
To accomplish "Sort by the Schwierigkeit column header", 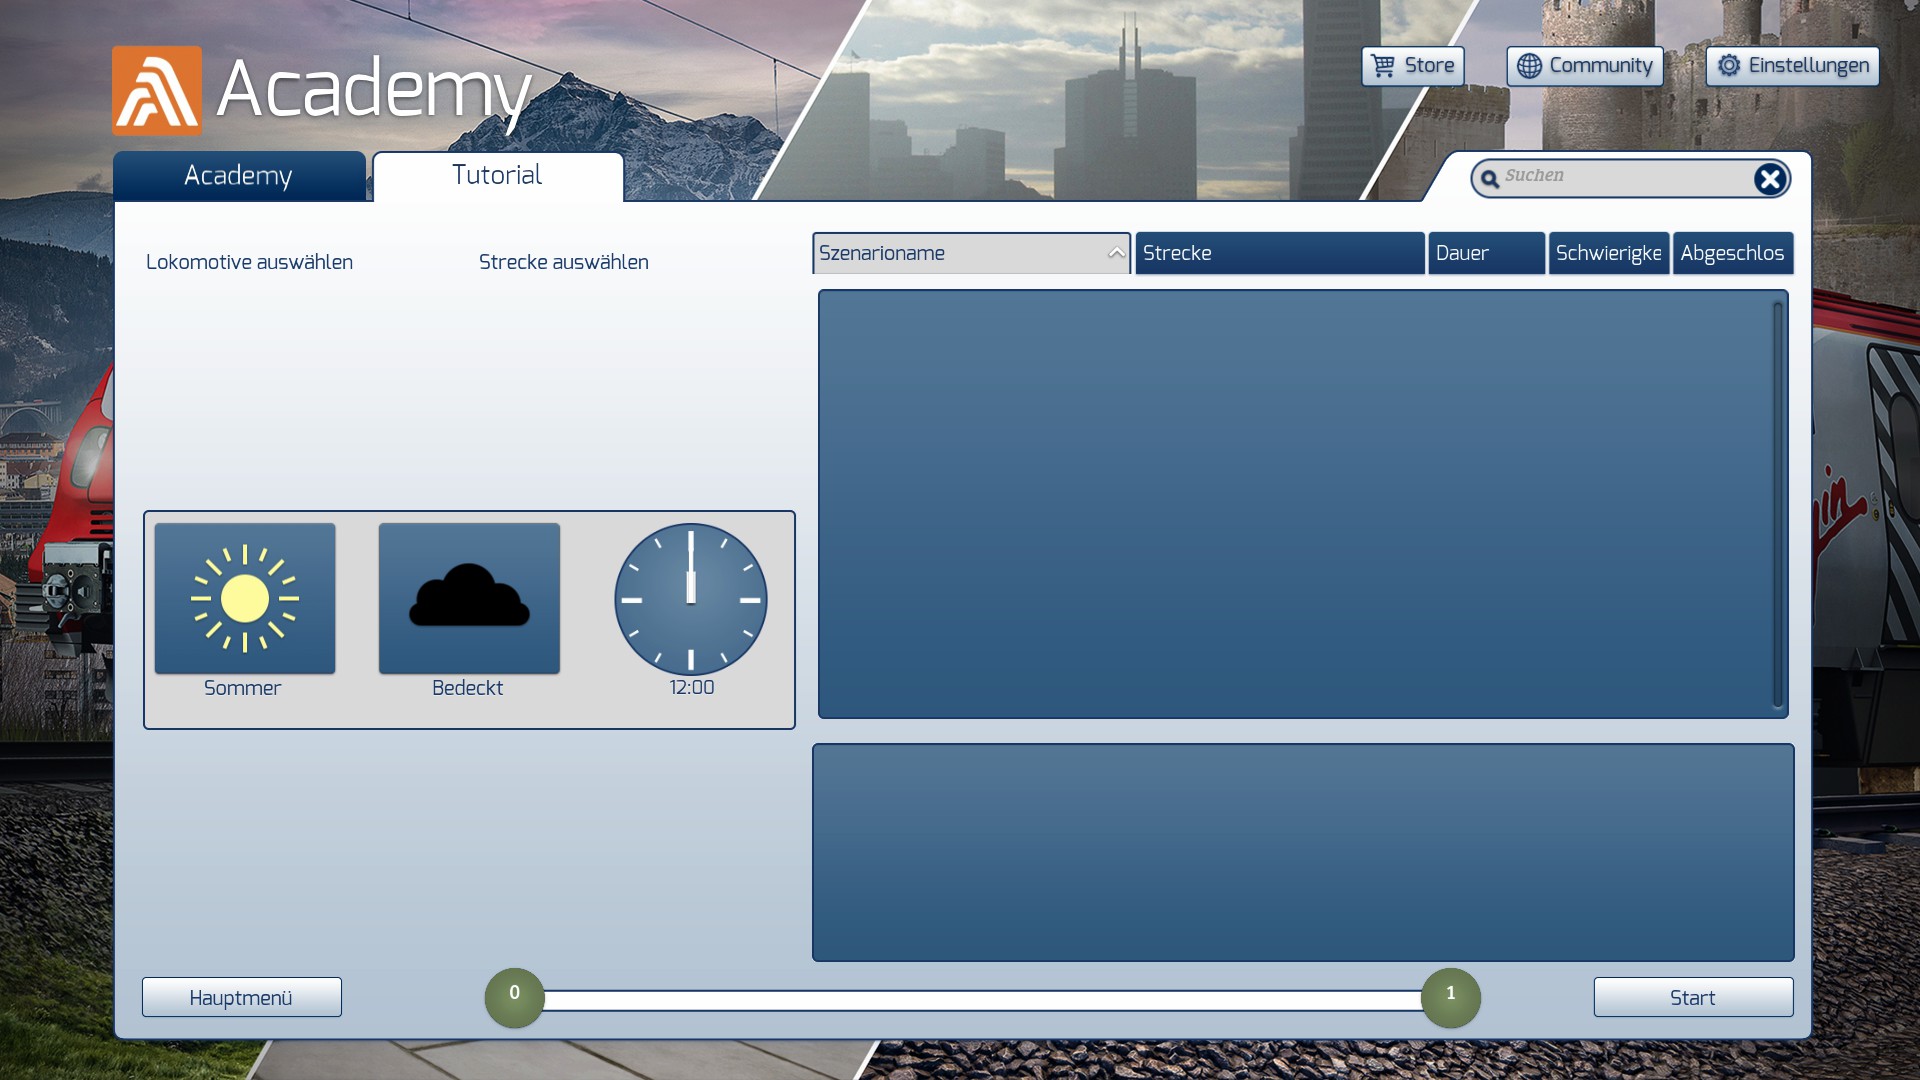I will 1608,253.
